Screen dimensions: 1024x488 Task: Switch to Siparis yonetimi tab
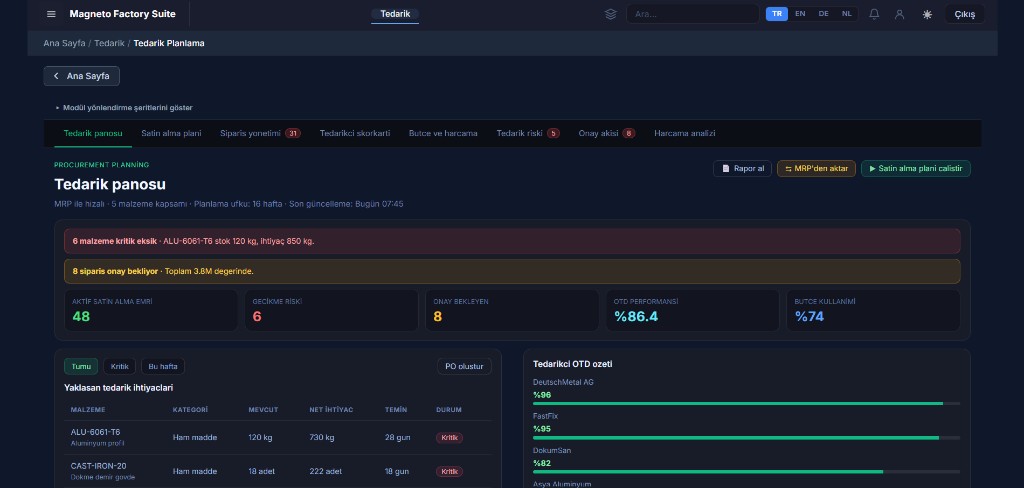click(x=259, y=133)
